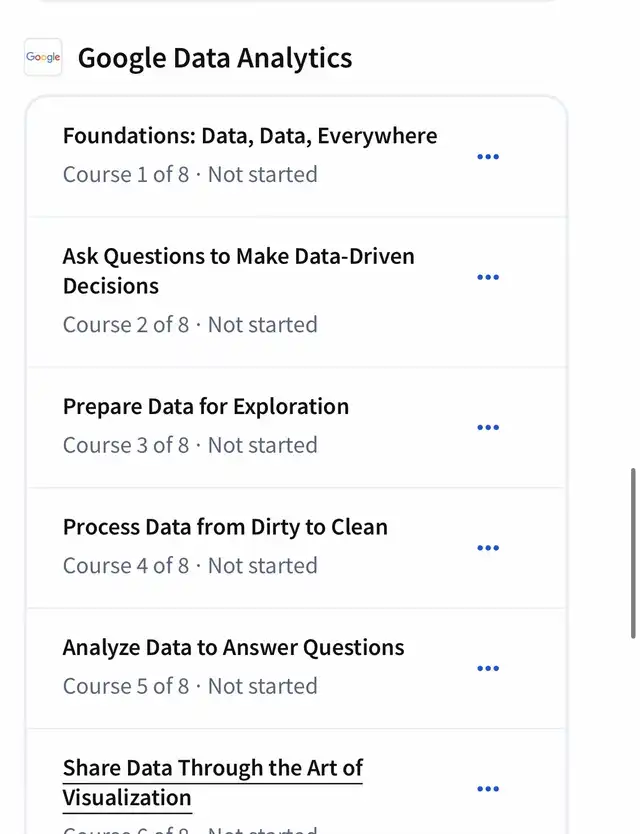Open more options for Analyze Data course
This screenshot has width=640, height=834.
488,668
